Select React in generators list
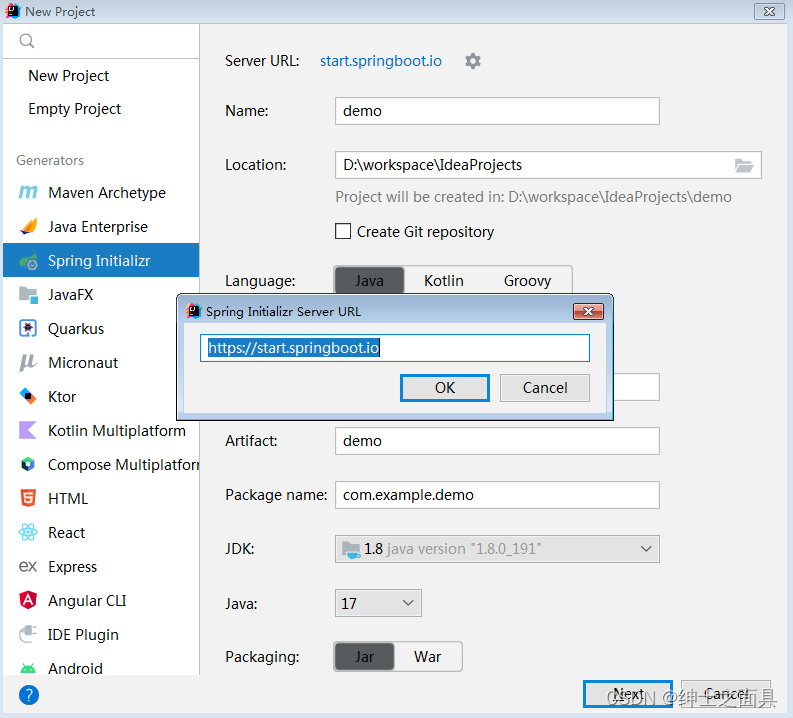The width and height of the screenshot is (793, 718). pos(101,532)
